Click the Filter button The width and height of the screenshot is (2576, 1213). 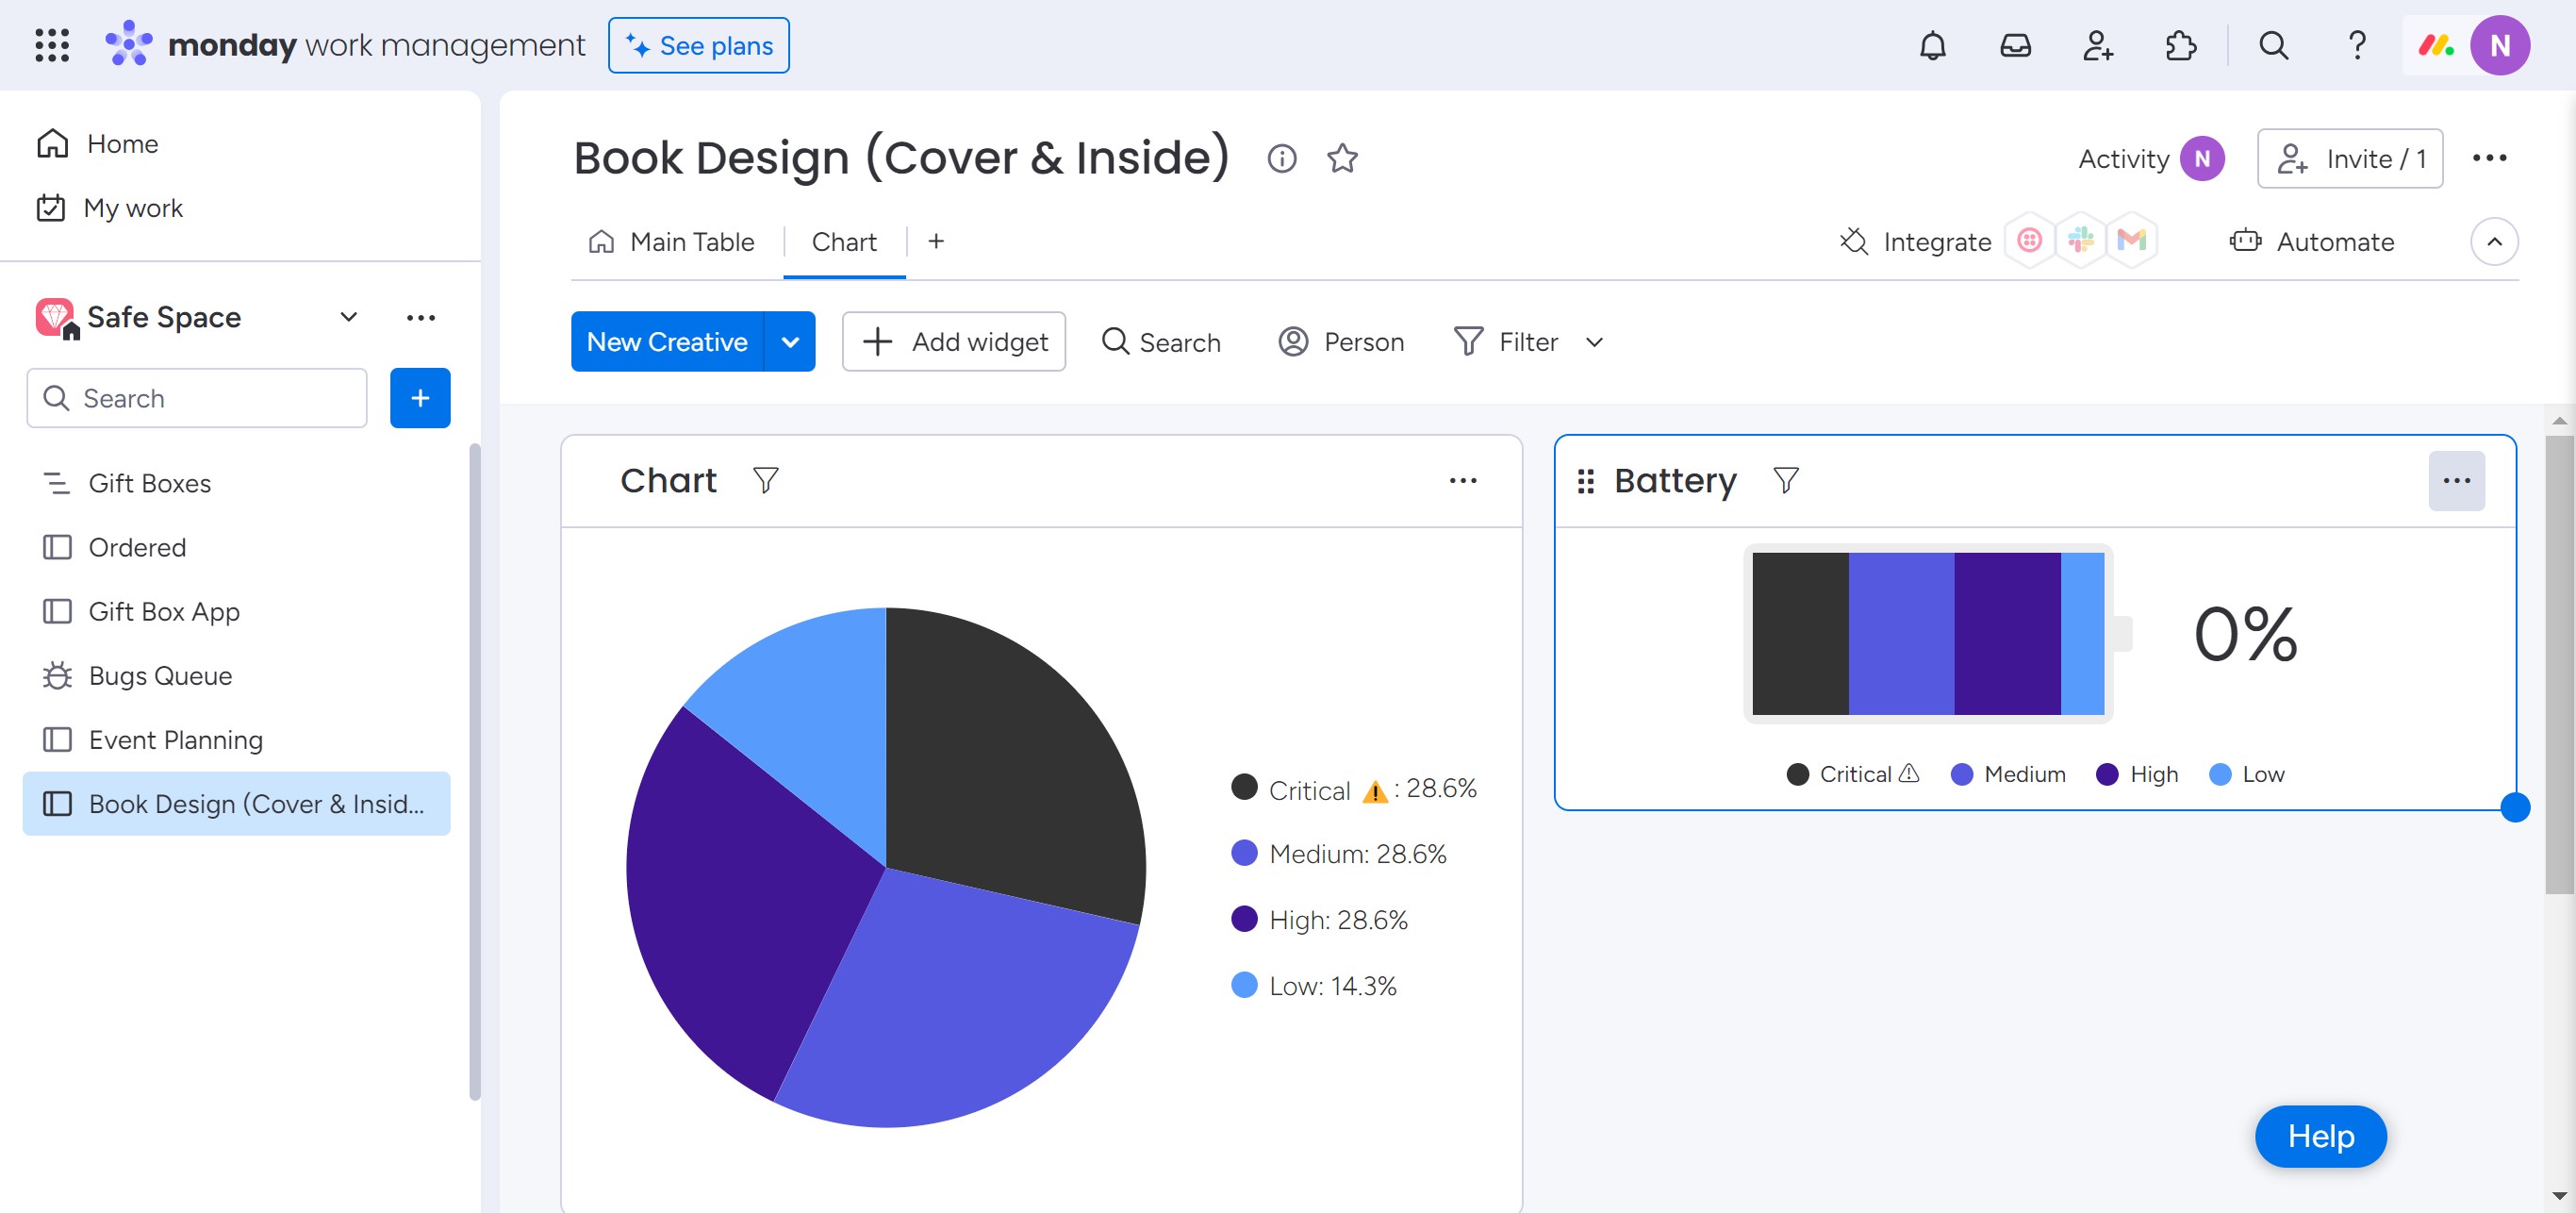click(1505, 341)
